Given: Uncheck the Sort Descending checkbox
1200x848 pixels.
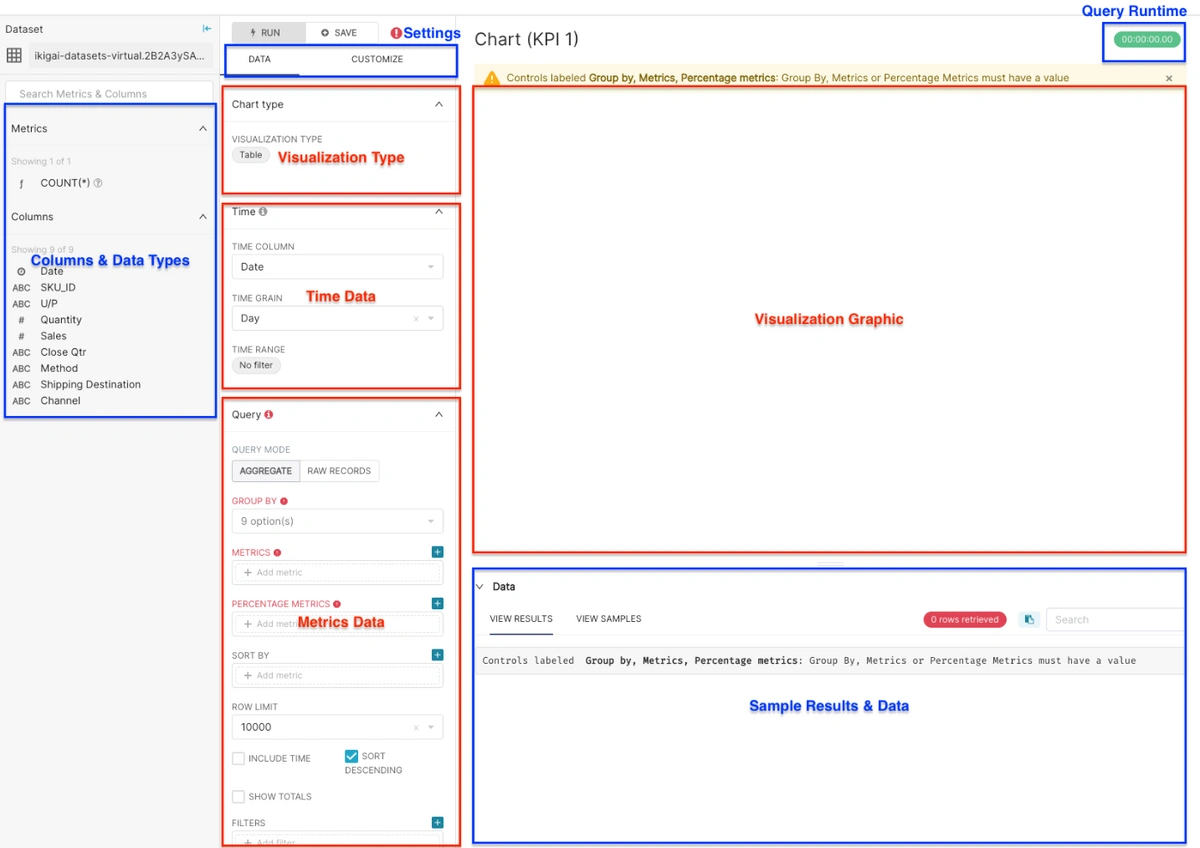Looking at the screenshot, I should [x=351, y=757].
